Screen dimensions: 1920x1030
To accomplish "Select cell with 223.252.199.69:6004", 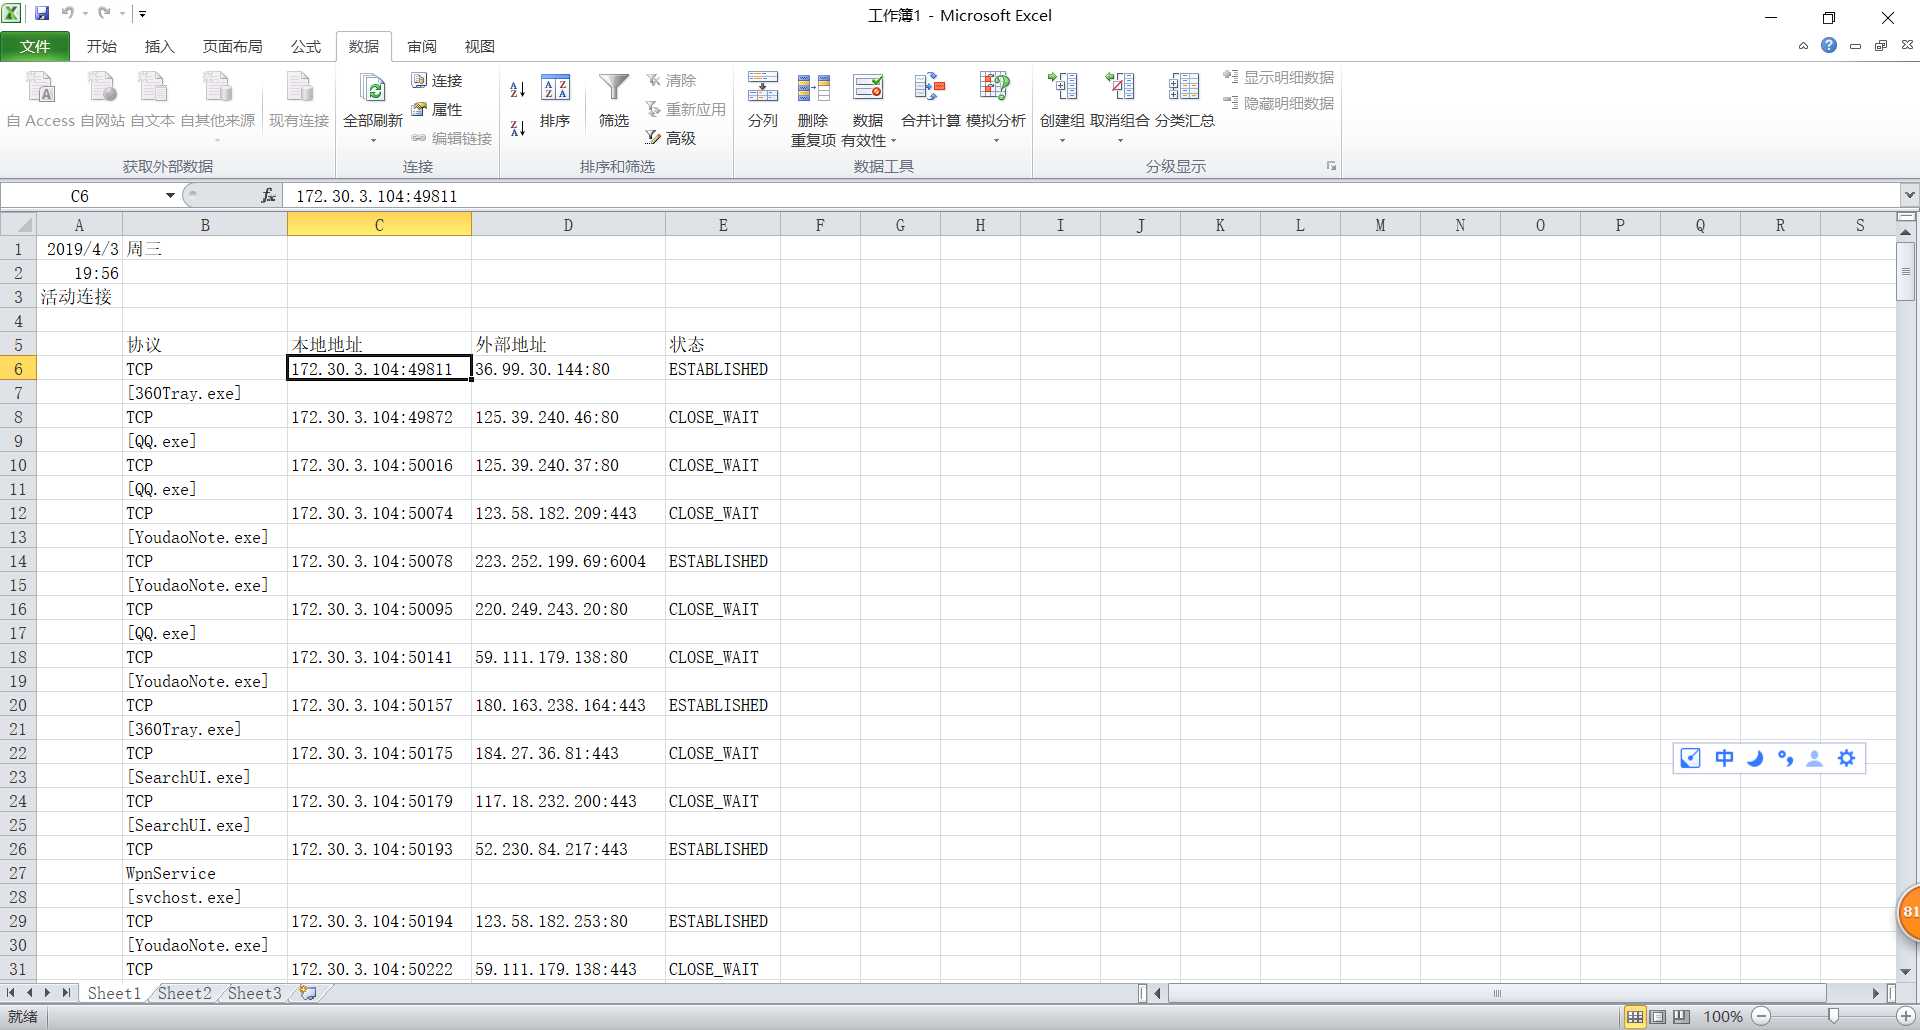I will click(x=568, y=561).
